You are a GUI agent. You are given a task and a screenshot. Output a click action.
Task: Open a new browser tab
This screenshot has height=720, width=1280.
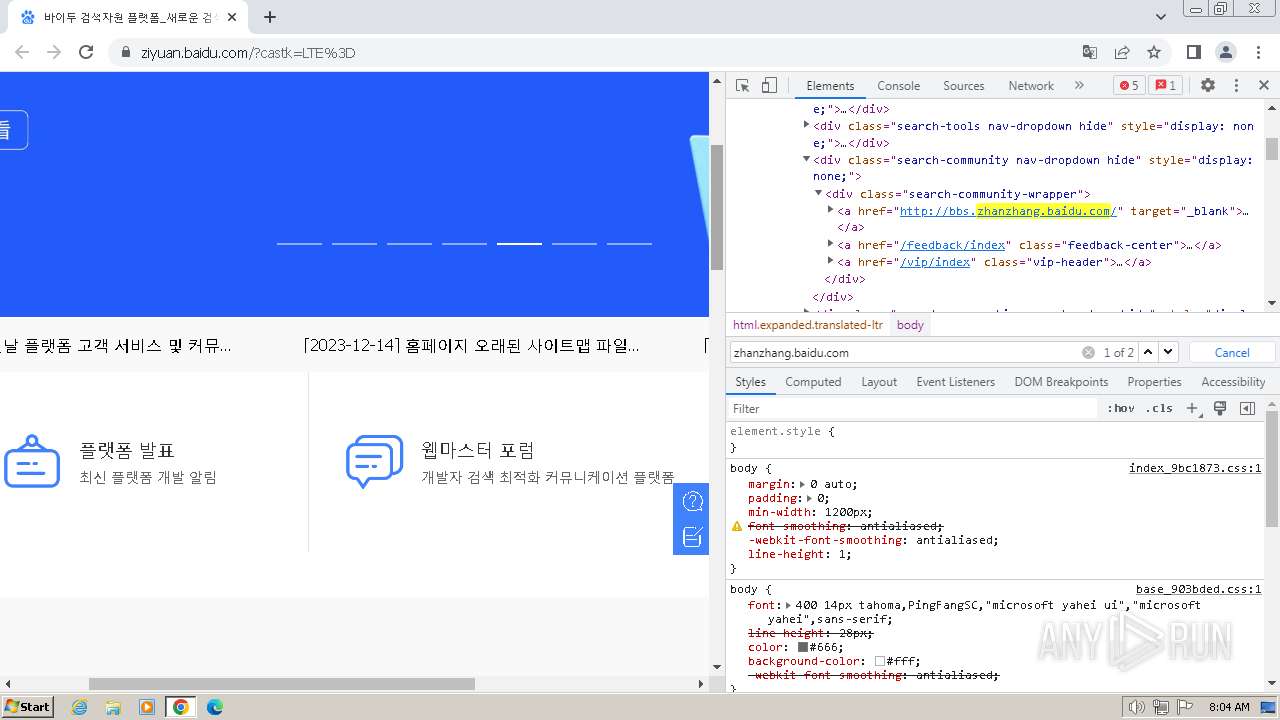coord(270,17)
